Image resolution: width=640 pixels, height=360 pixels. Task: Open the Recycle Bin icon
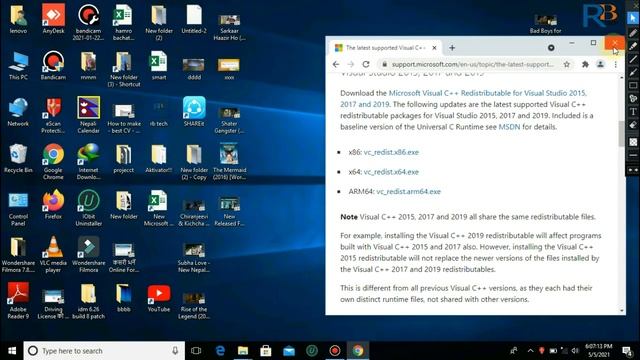click(x=18, y=158)
